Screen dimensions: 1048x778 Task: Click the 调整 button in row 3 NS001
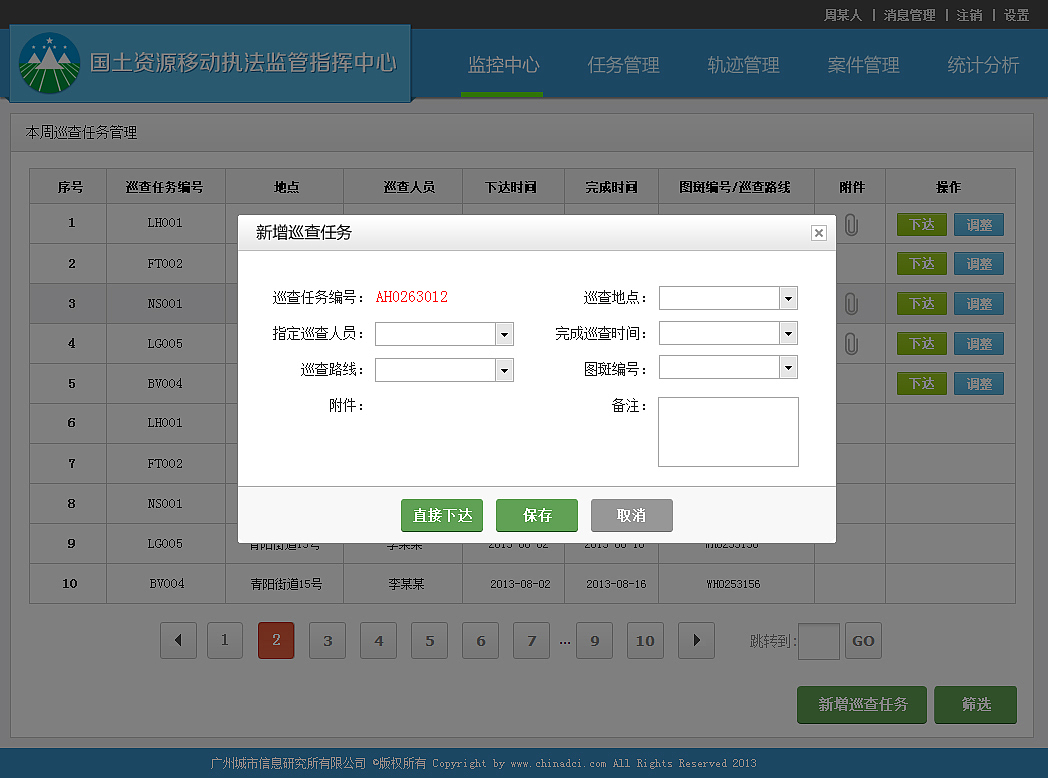[x=978, y=303]
